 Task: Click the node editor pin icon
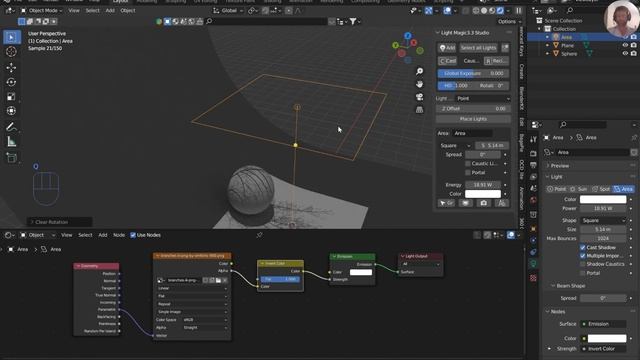click(259, 235)
